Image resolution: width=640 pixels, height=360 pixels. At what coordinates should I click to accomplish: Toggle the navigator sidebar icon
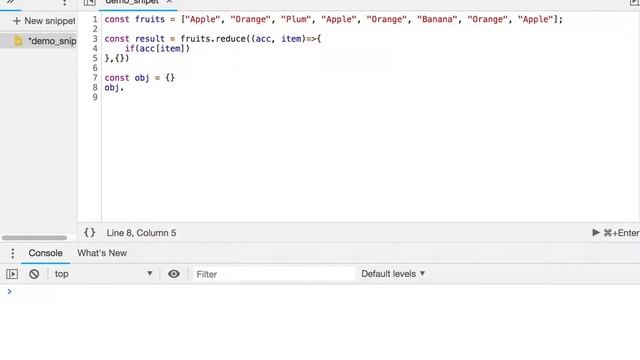[x=89, y=2]
